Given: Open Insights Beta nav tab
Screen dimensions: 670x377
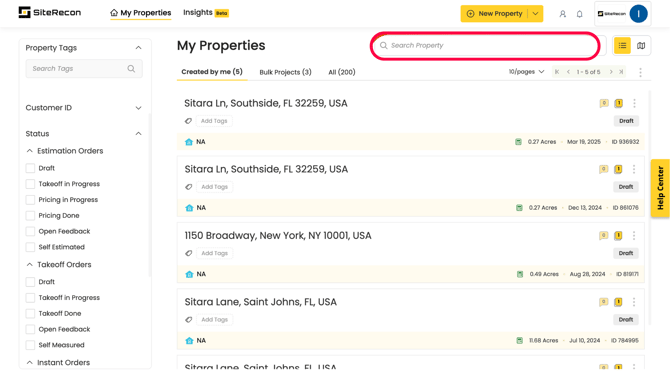Looking at the screenshot, I should 206,13.
